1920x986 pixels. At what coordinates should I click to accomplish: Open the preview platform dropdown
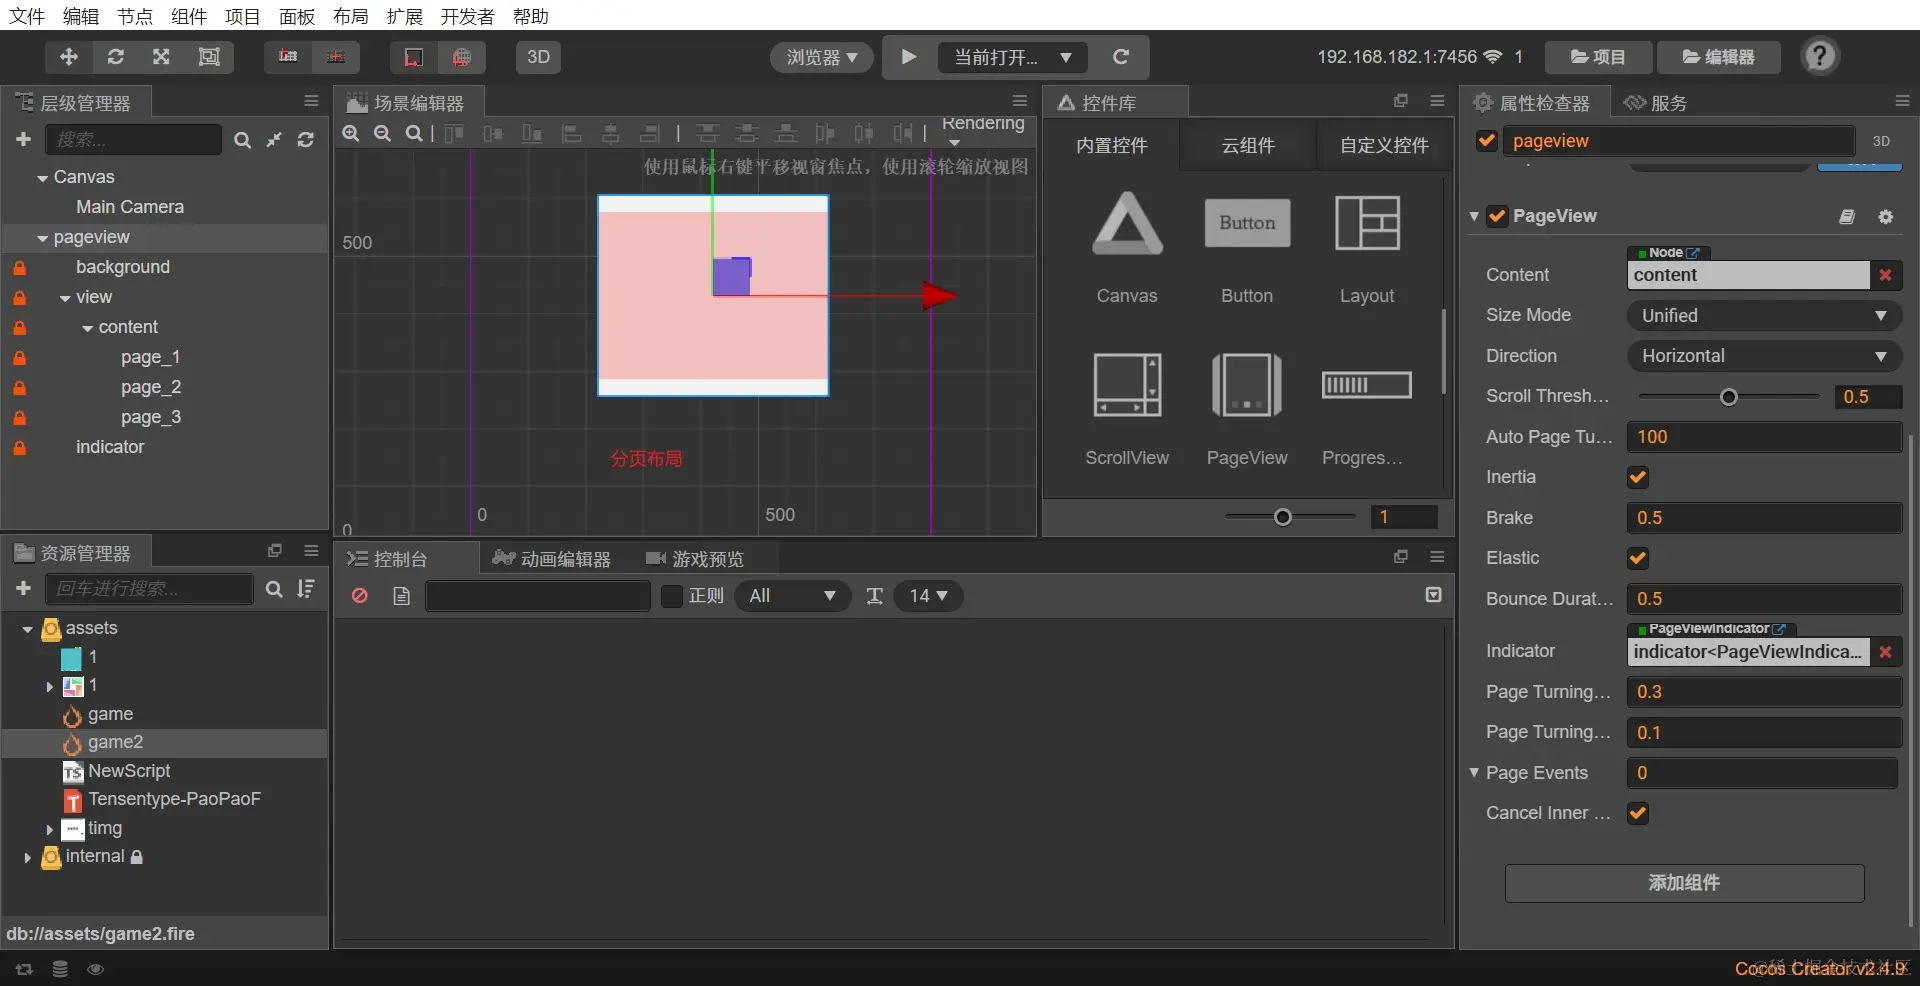click(x=822, y=57)
